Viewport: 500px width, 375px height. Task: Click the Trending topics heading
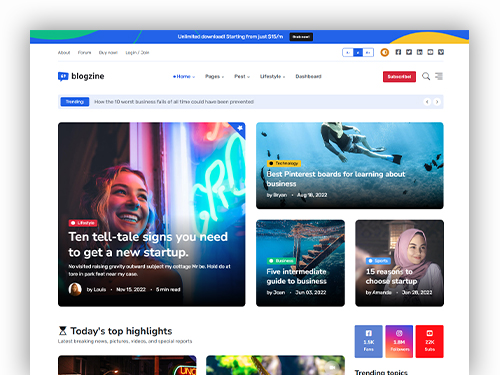pyautogui.click(x=381, y=372)
